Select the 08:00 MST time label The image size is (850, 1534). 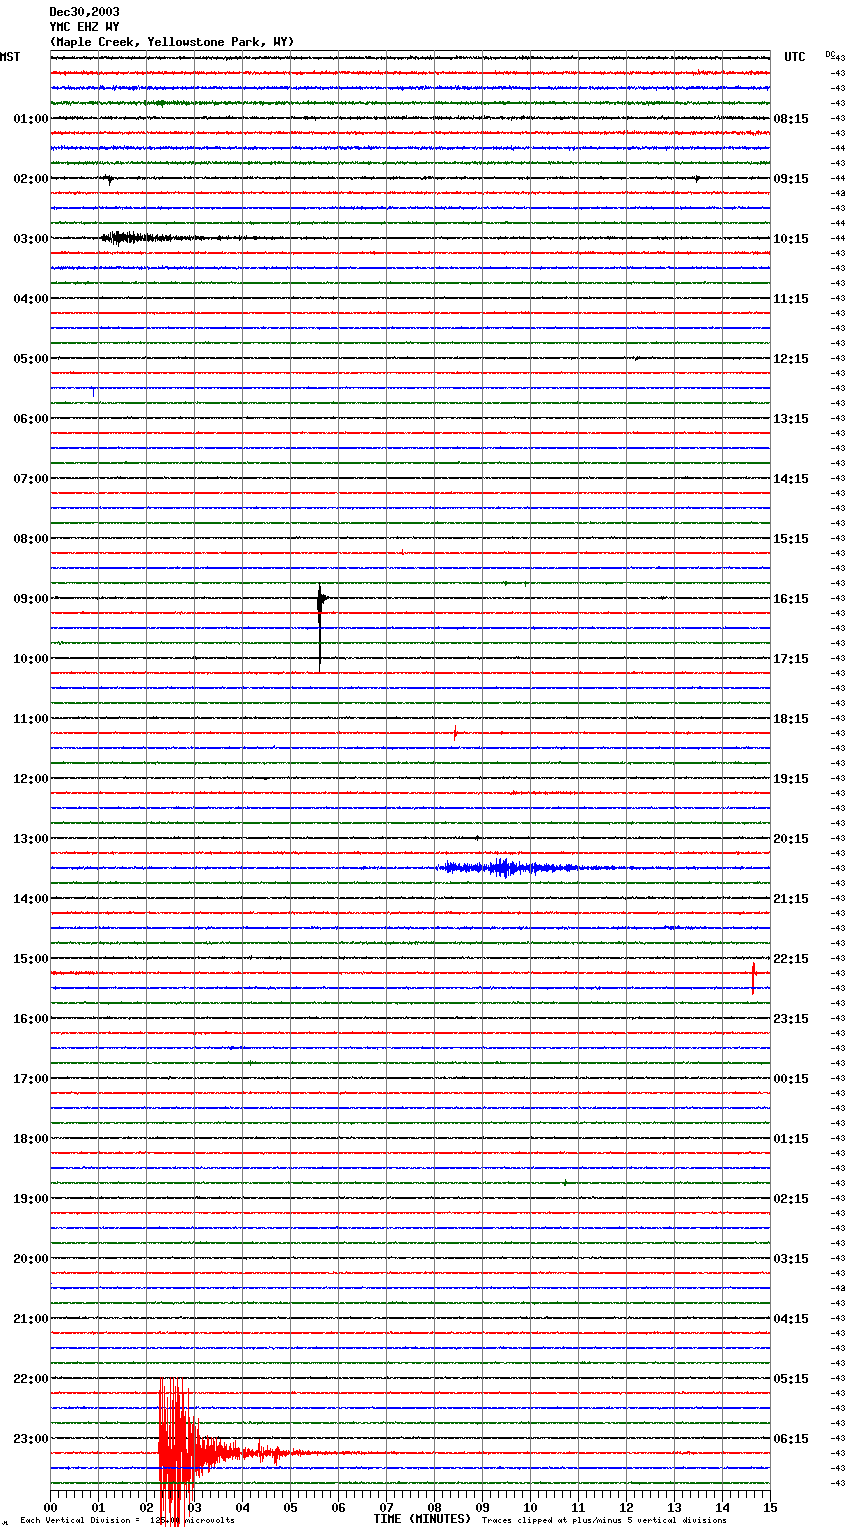tap(30, 539)
